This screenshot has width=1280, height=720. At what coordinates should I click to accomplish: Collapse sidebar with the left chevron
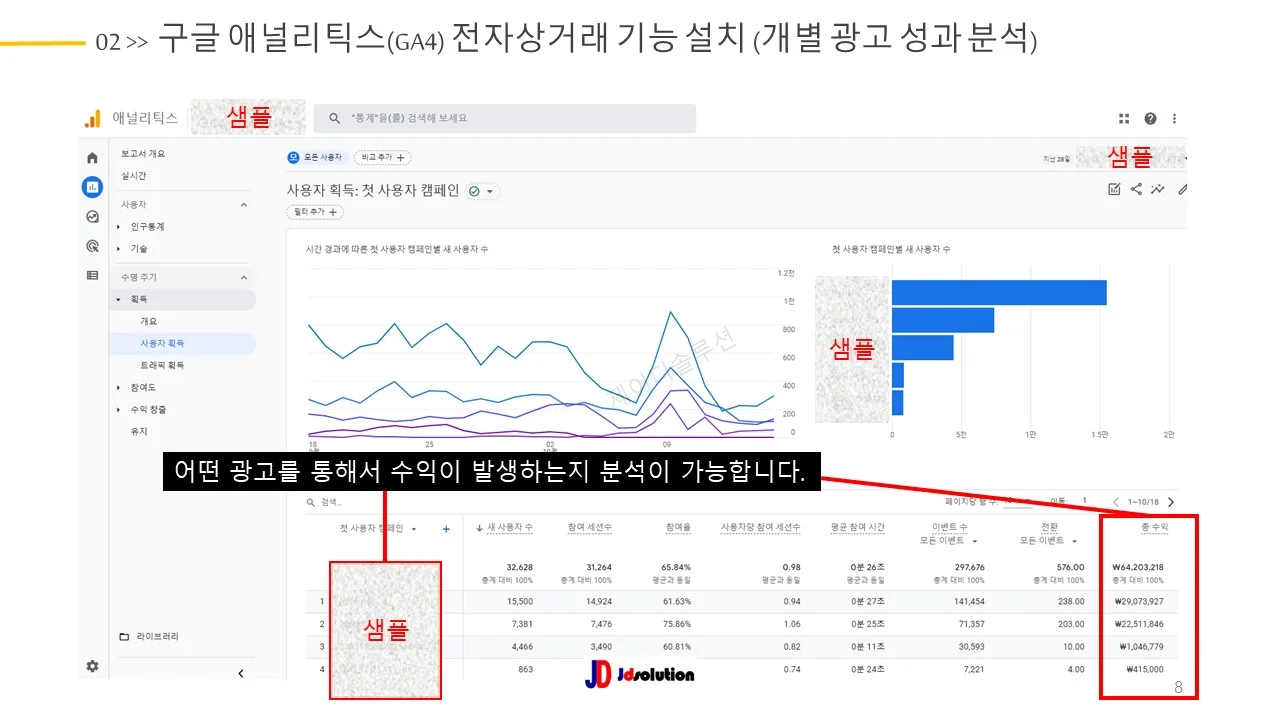tap(241, 674)
